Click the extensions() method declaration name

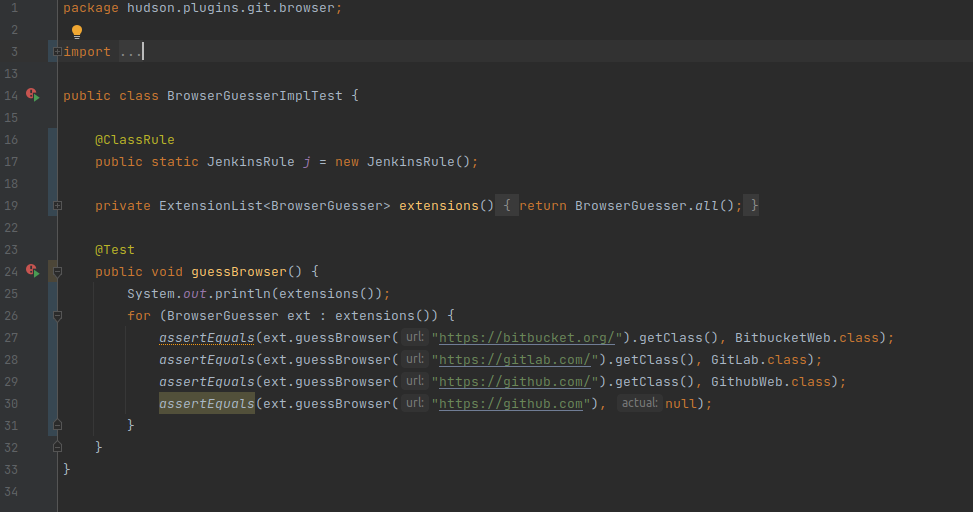[x=439, y=205]
